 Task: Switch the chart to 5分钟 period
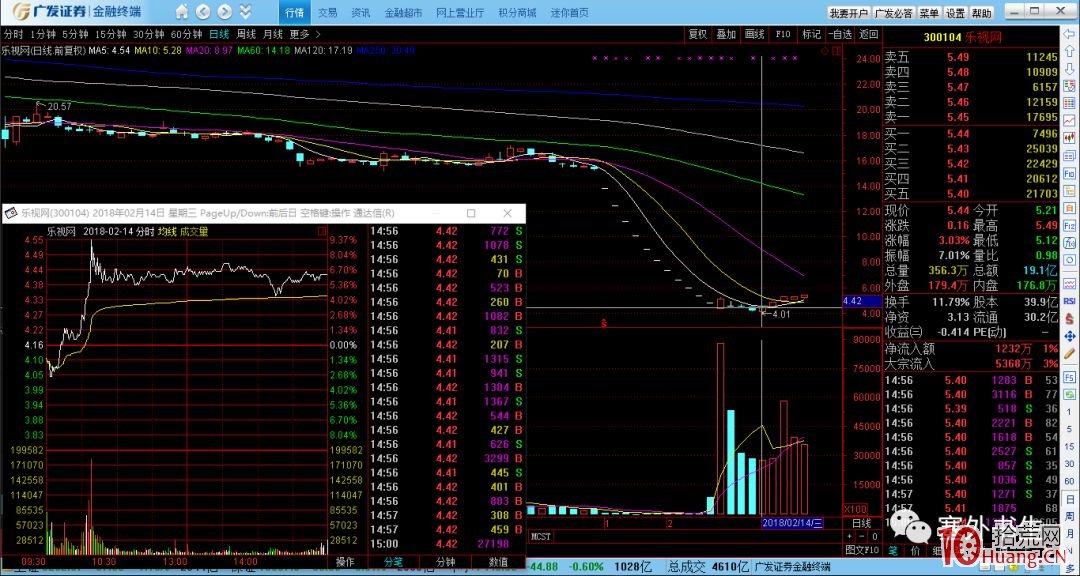tap(74, 34)
